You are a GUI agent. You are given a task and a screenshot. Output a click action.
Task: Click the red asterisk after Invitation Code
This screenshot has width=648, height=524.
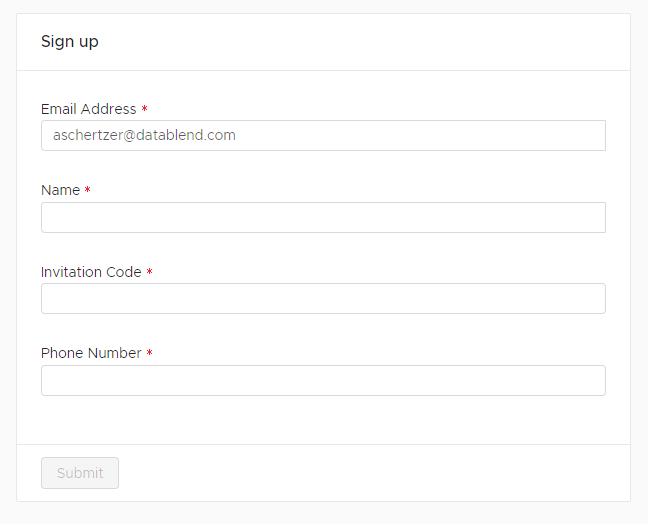click(x=149, y=273)
